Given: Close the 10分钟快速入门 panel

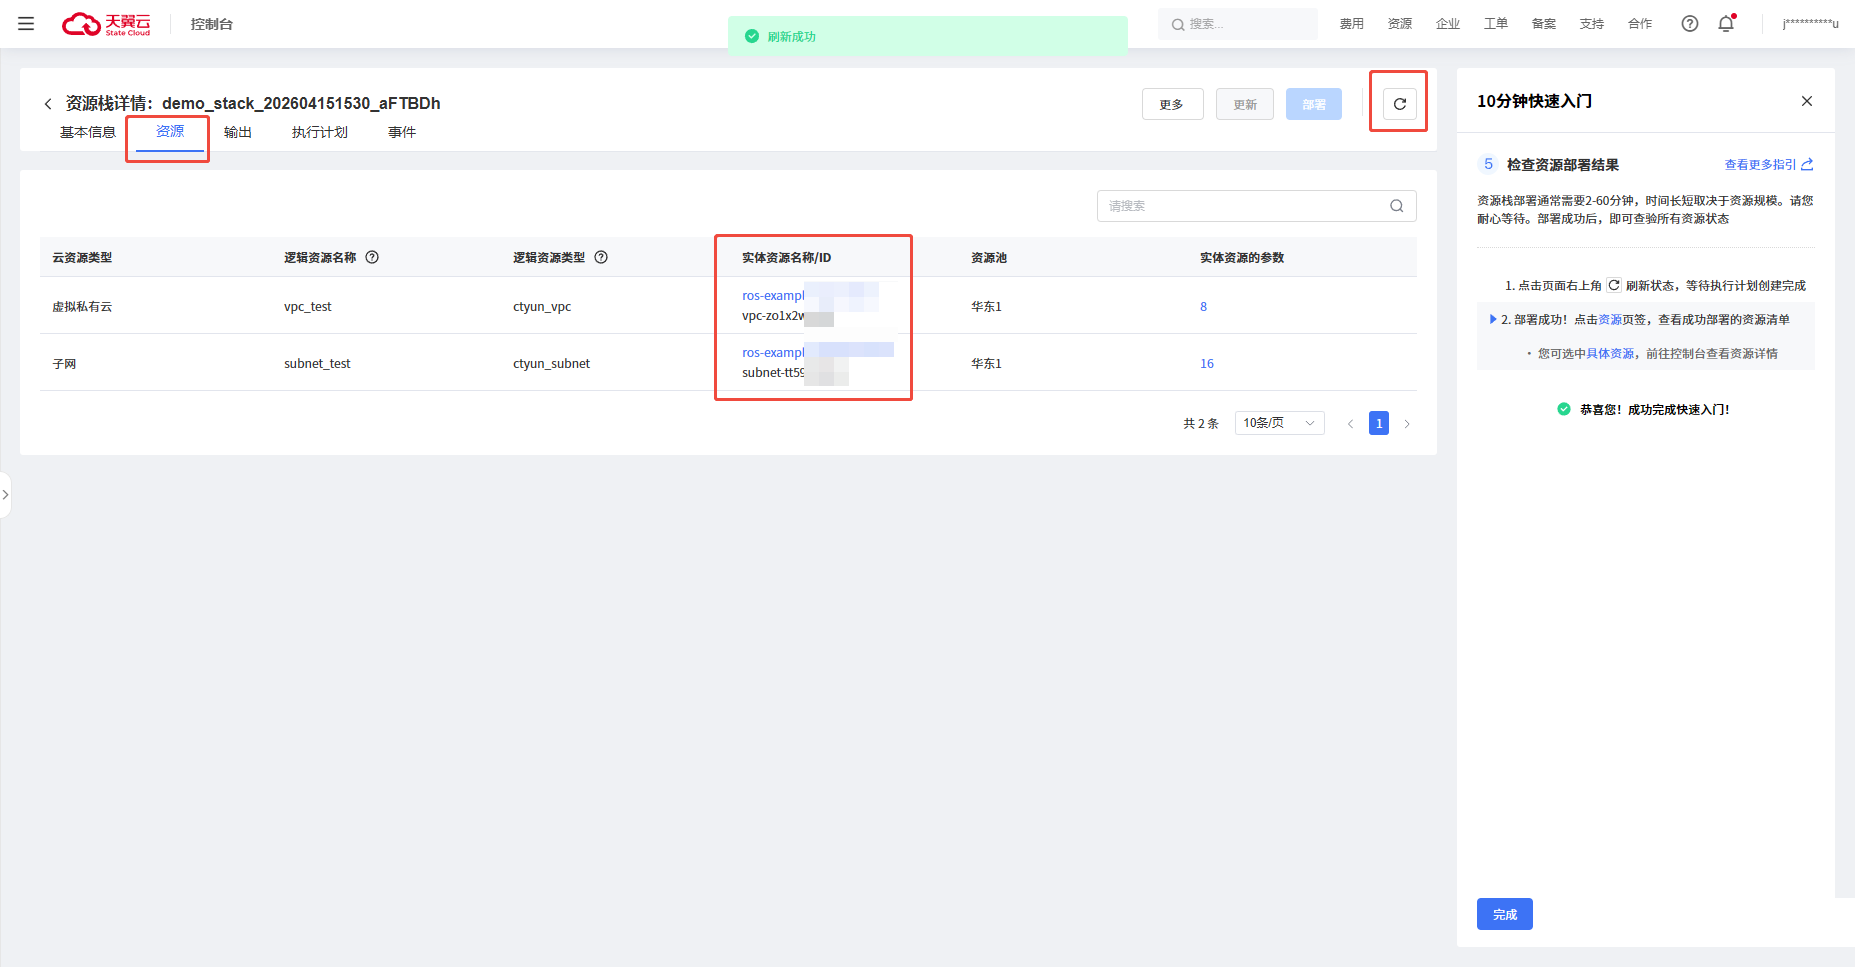Looking at the screenshot, I should (1806, 101).
